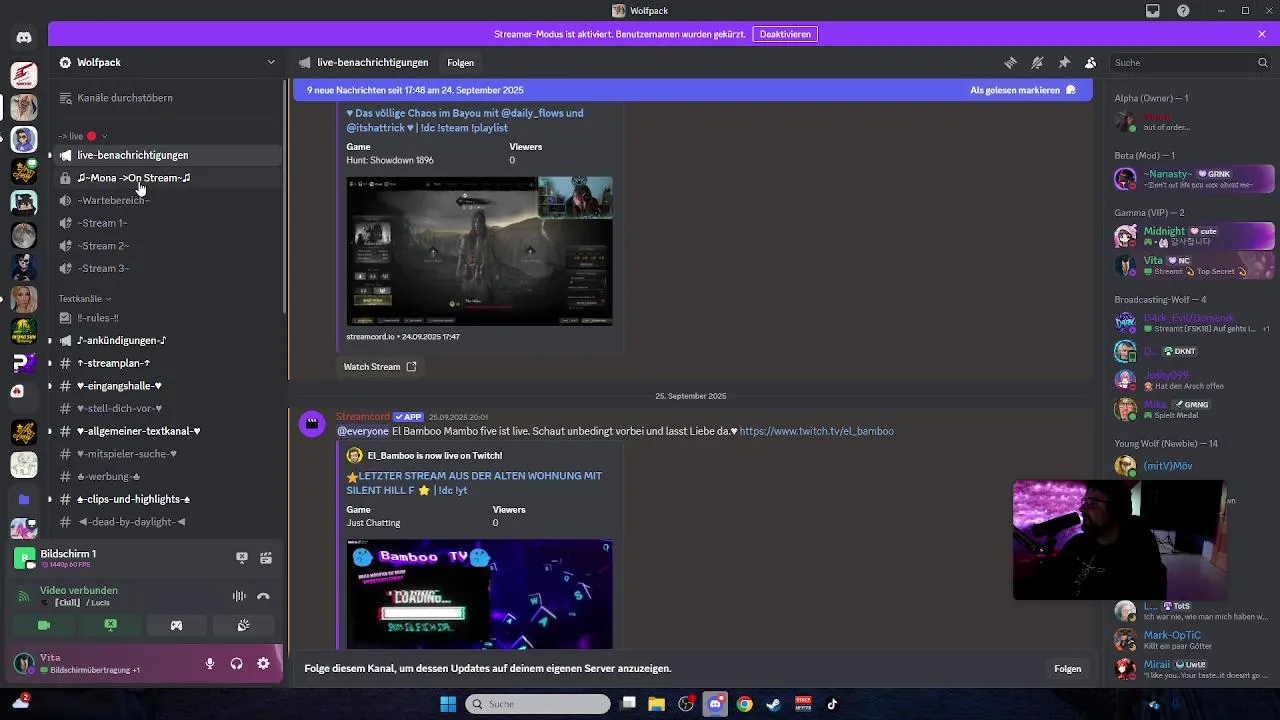Open the soundboard button
1280x720 pixels.
tap(243, 625)
